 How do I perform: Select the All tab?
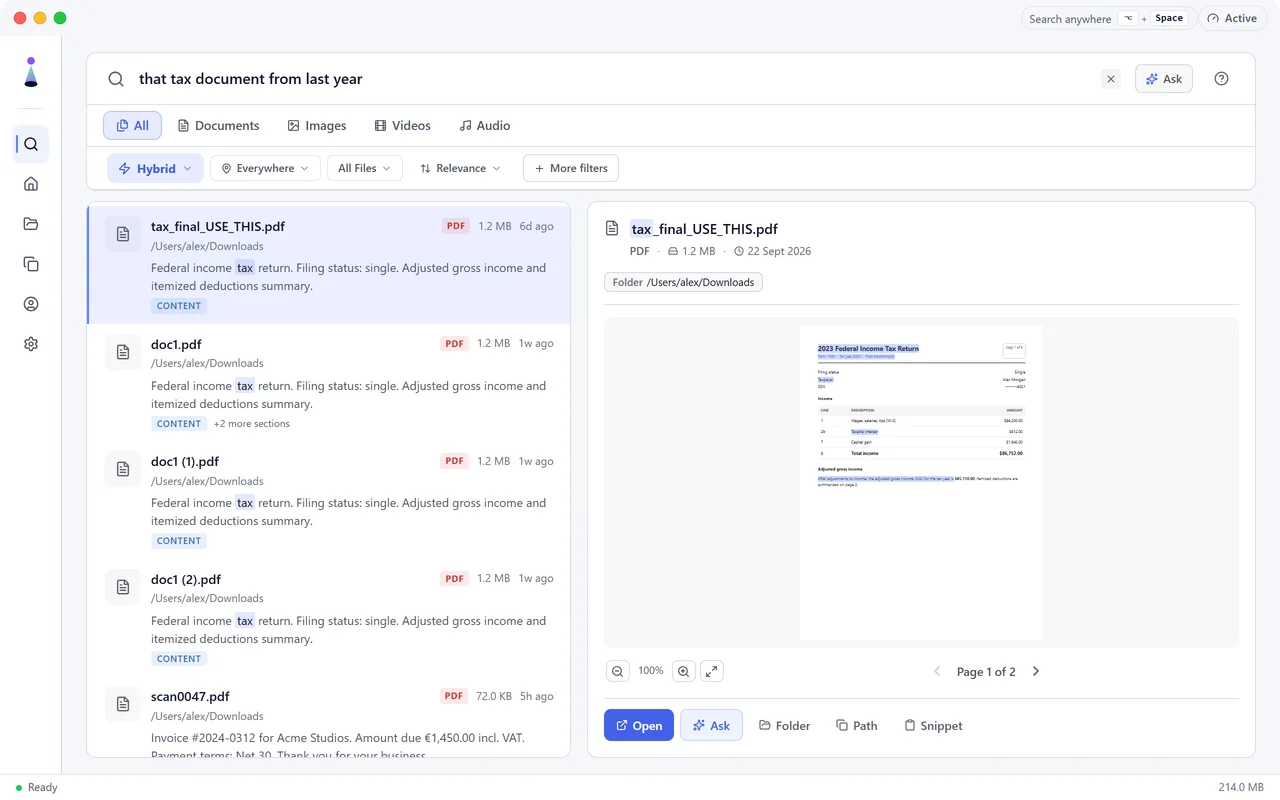click(133, 125)
